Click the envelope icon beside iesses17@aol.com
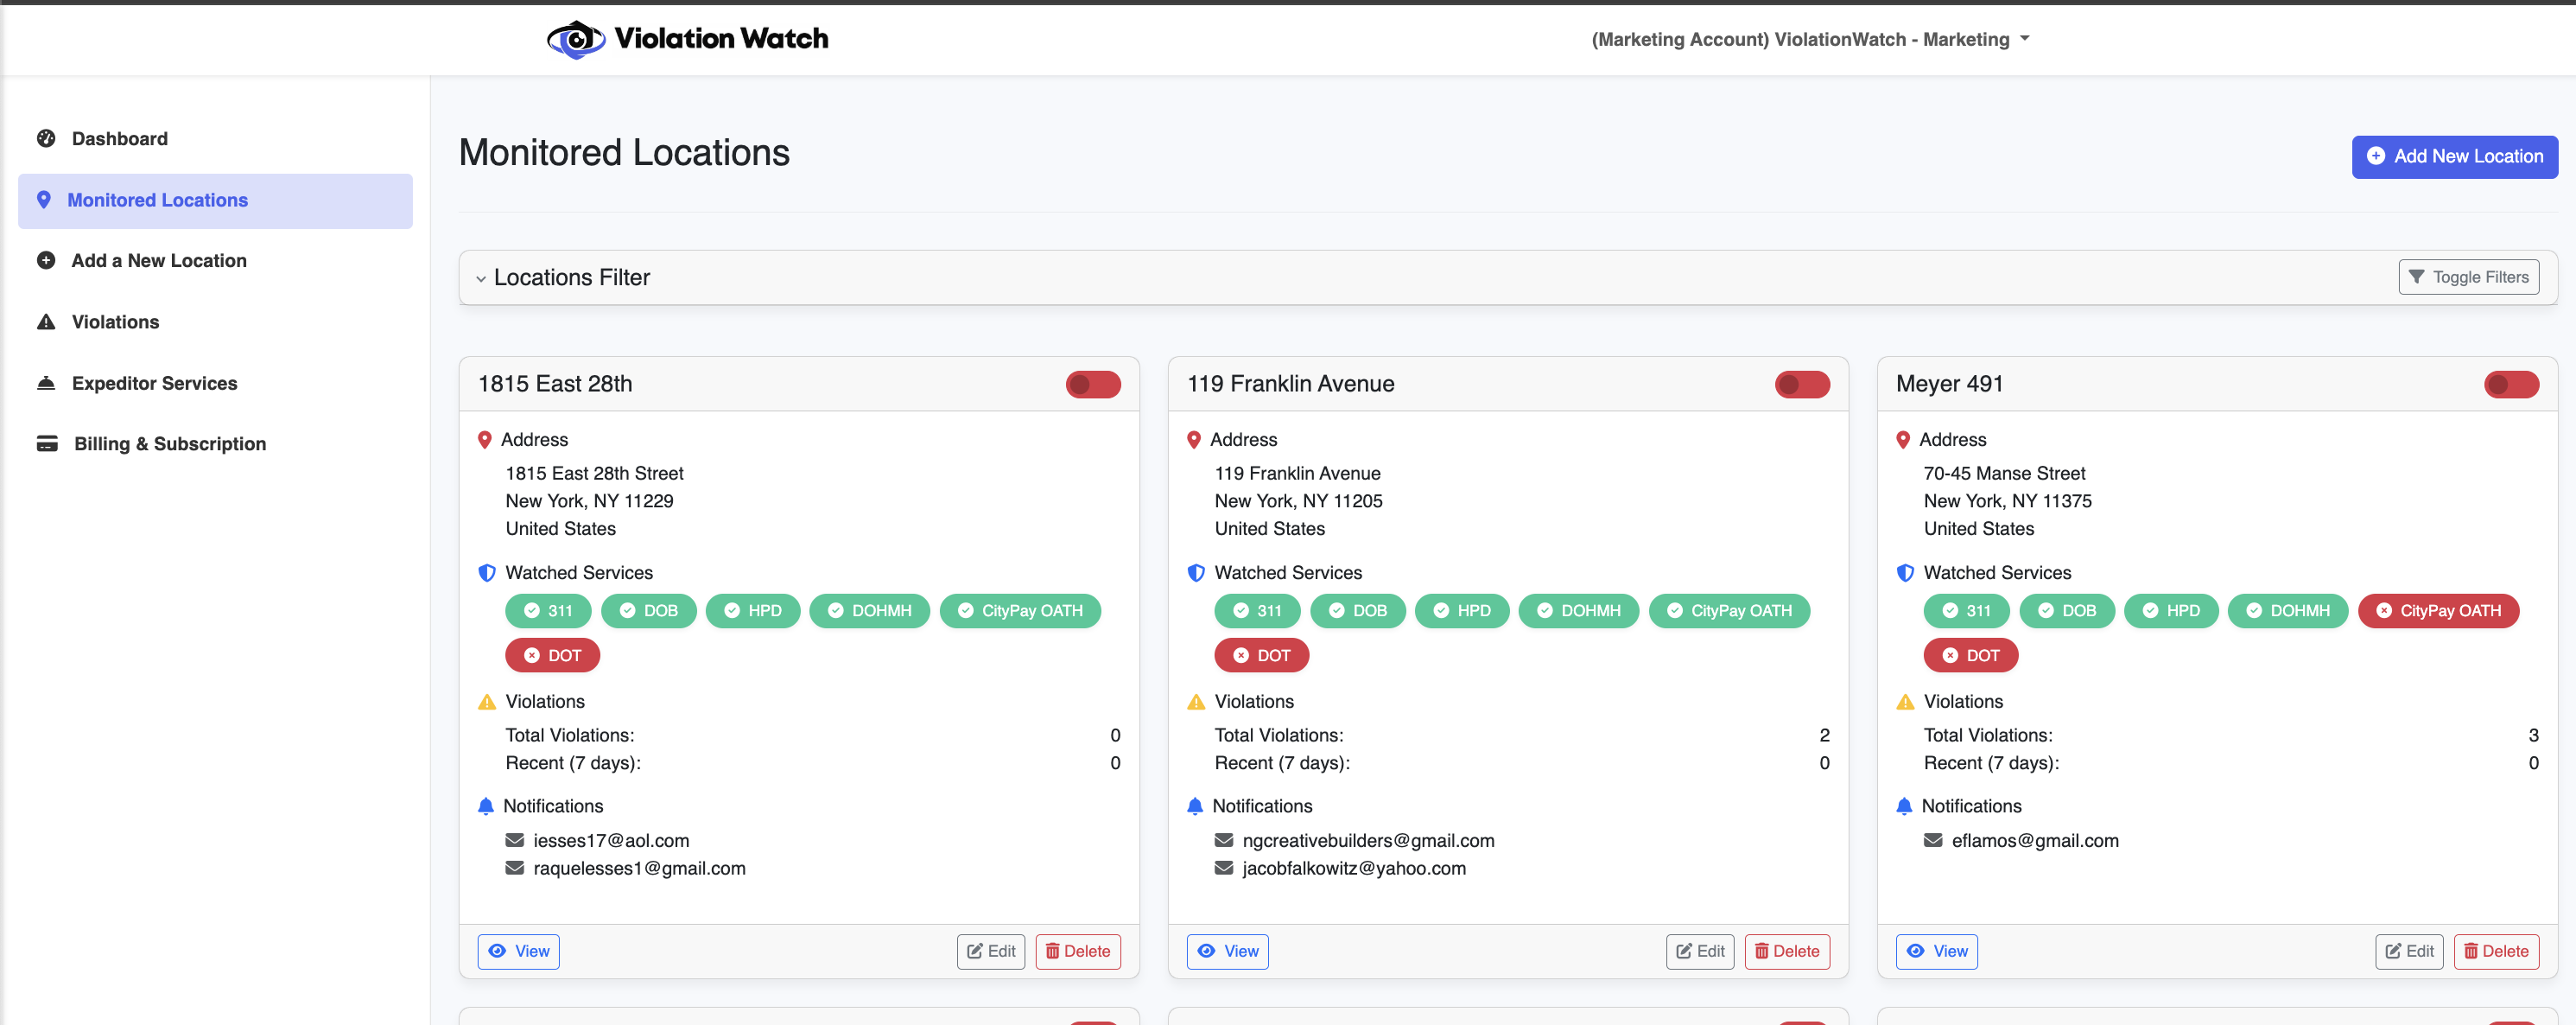The height and width of the screenshot is (1025, 2576). click(515, 840)
